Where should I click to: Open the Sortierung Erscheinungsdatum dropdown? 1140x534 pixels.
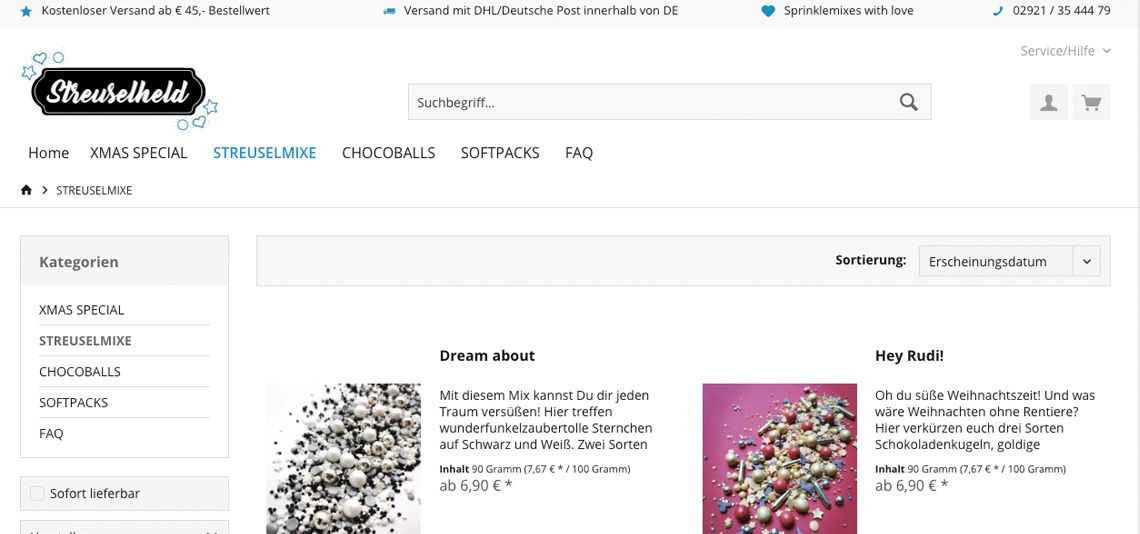click(x=1009, y=261)
